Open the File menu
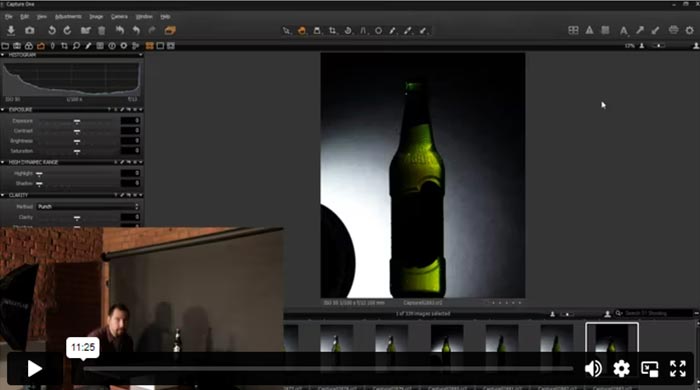Screen dimensions: 700x390 coord(8,17)
